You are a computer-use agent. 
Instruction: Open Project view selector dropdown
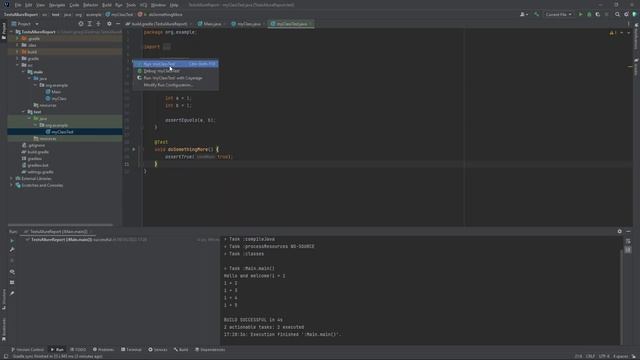pyautogui.click(x=25, y=24)
